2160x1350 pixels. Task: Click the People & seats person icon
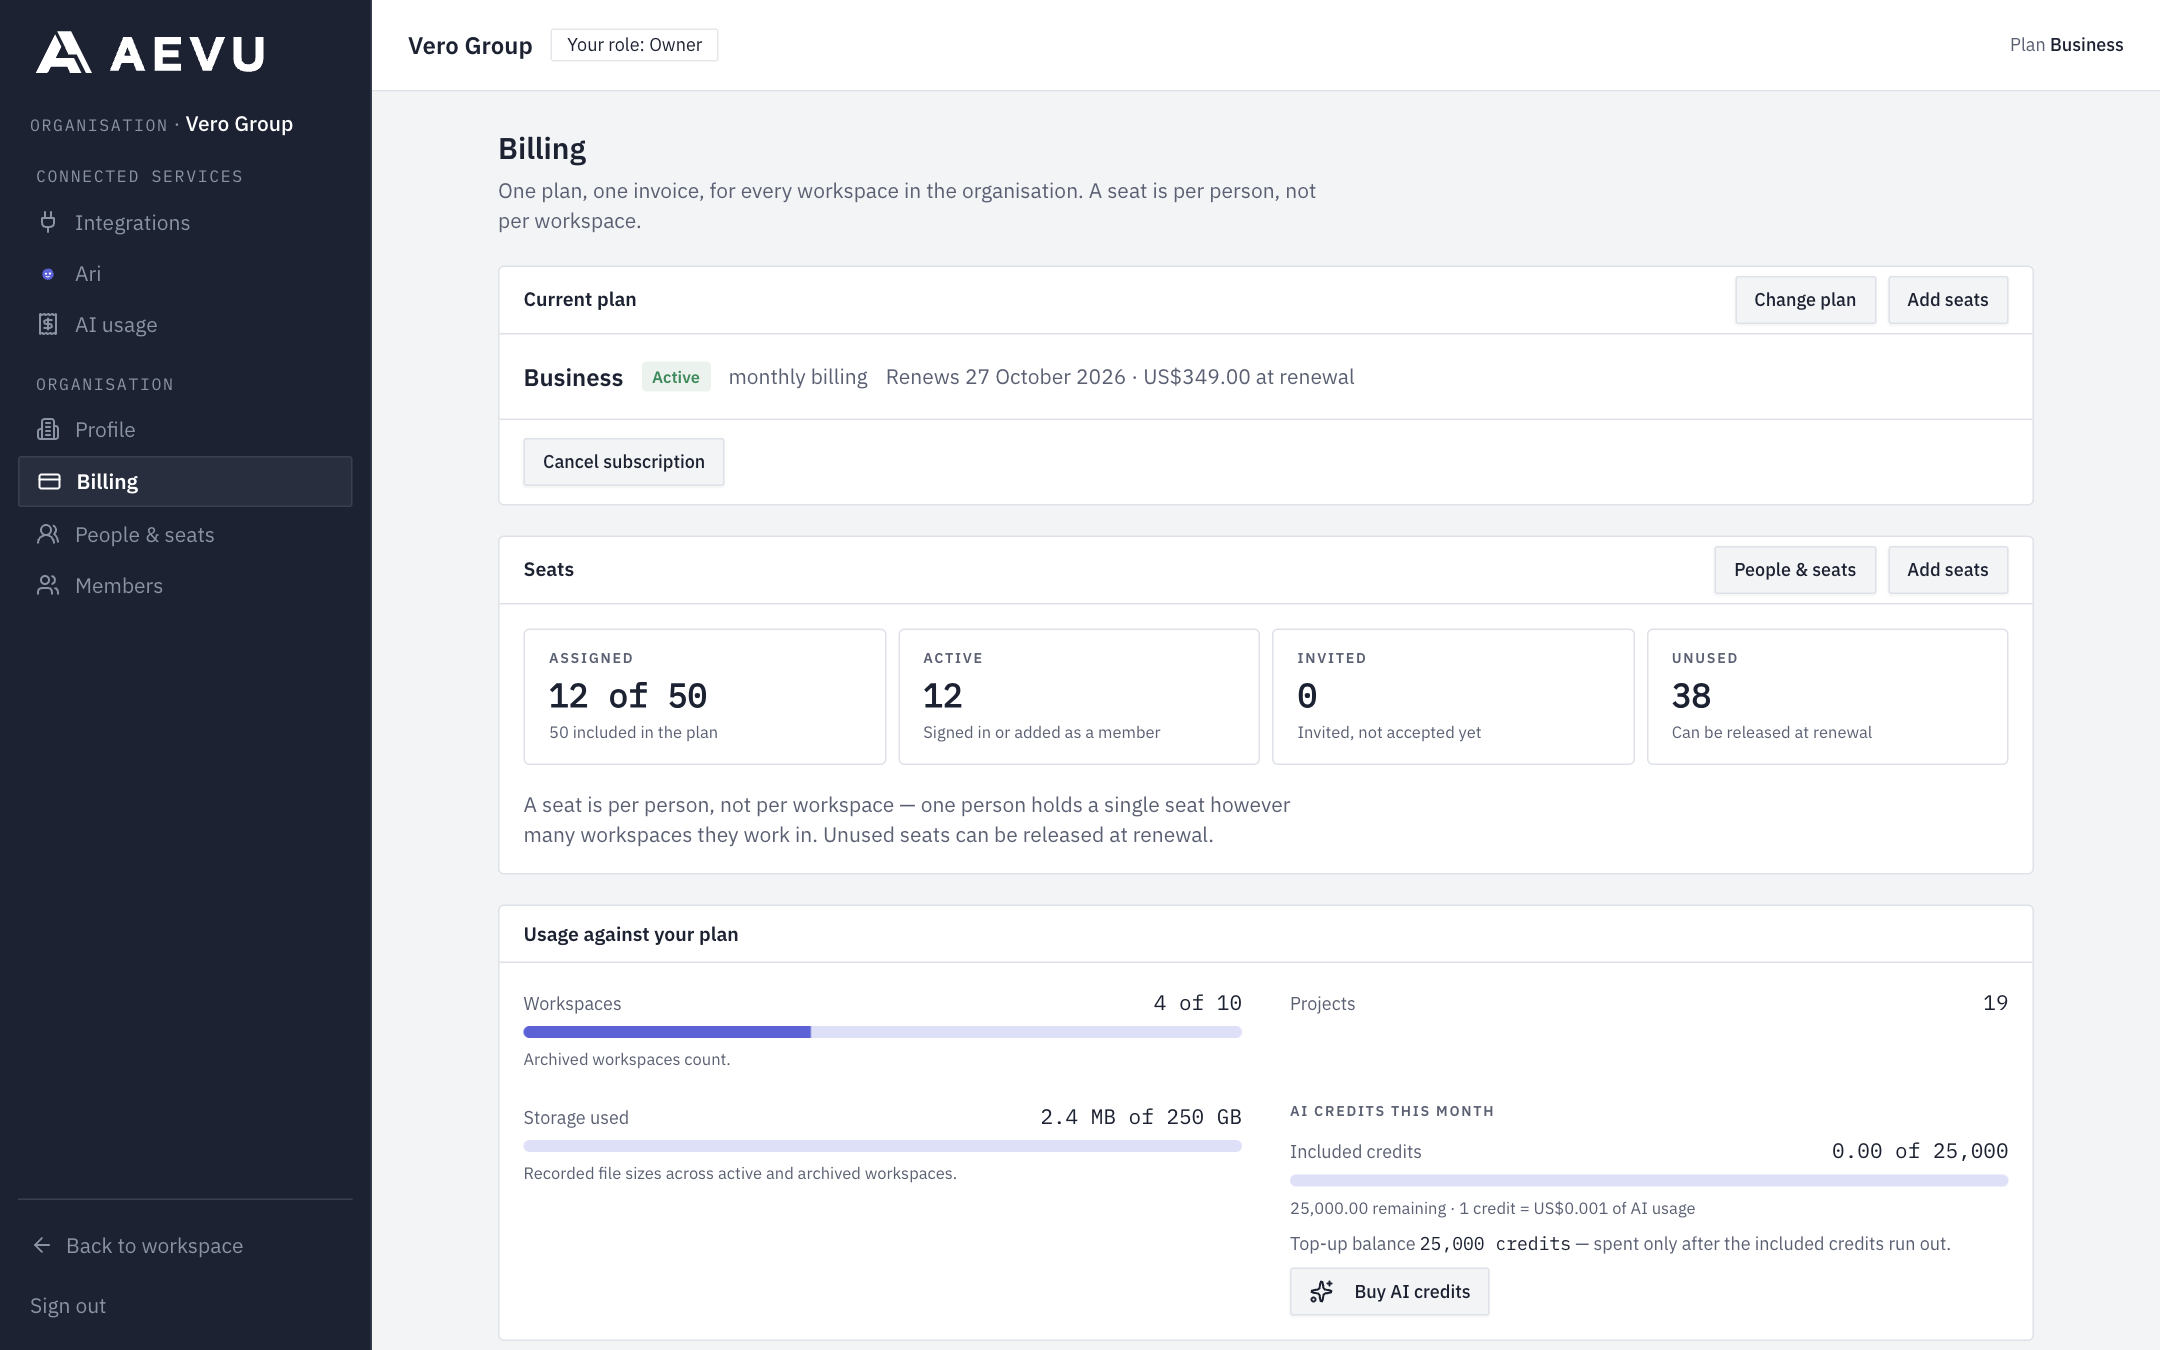(x=48, y=534)
